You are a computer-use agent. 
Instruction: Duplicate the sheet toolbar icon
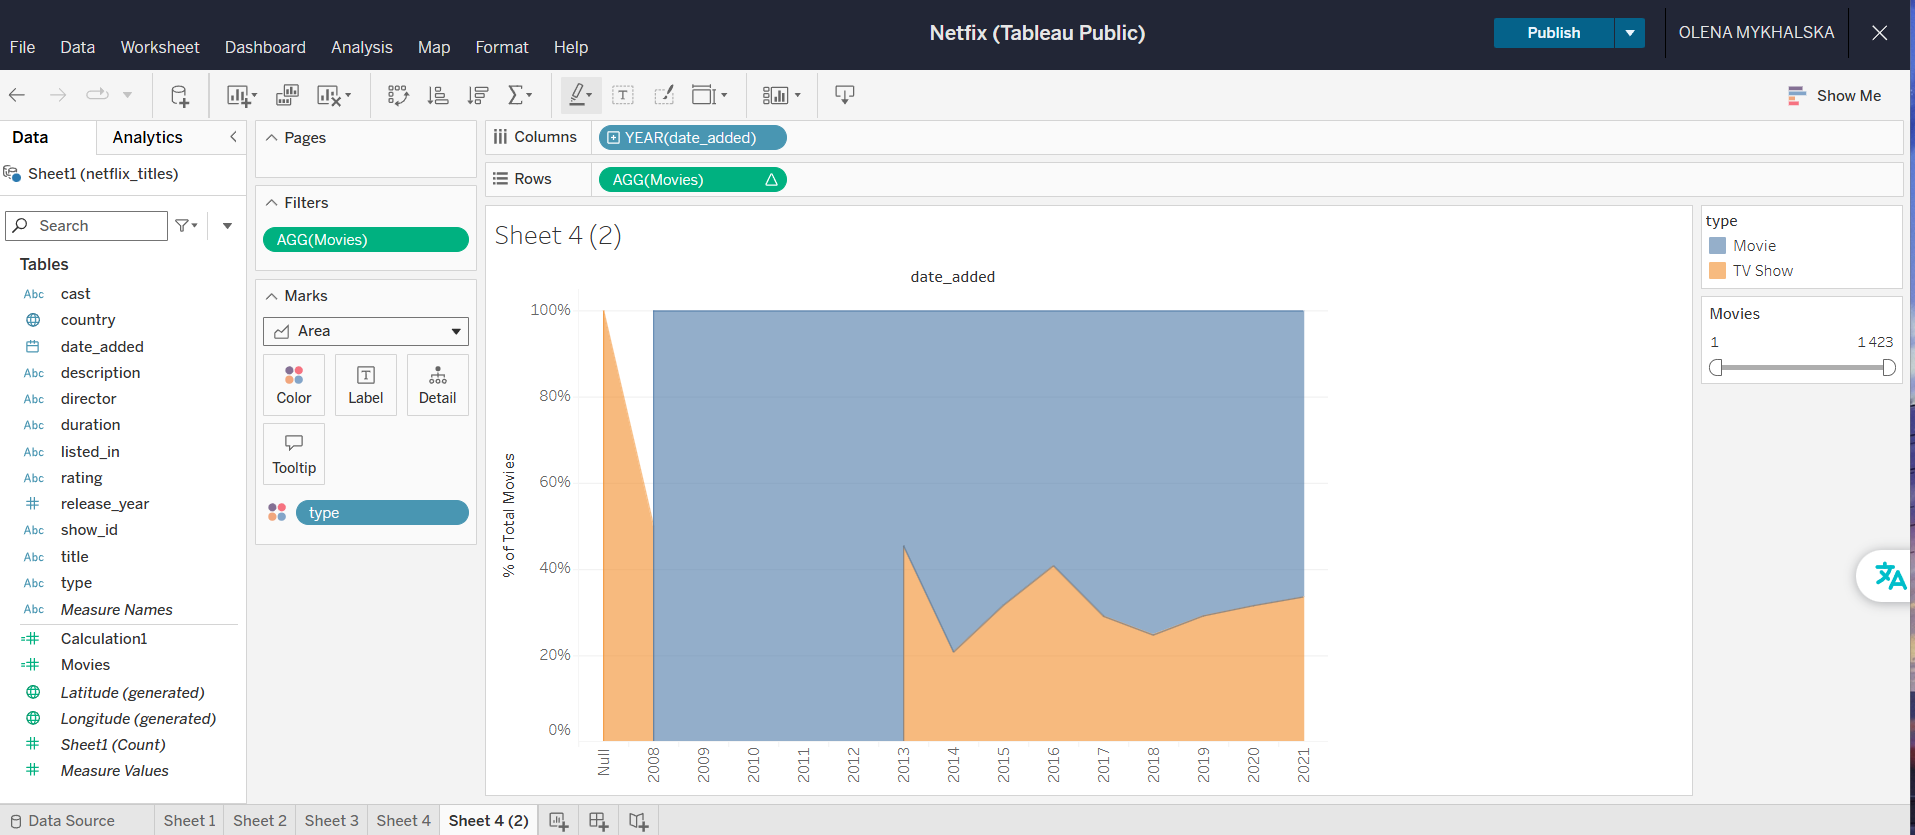coord(287,95)
